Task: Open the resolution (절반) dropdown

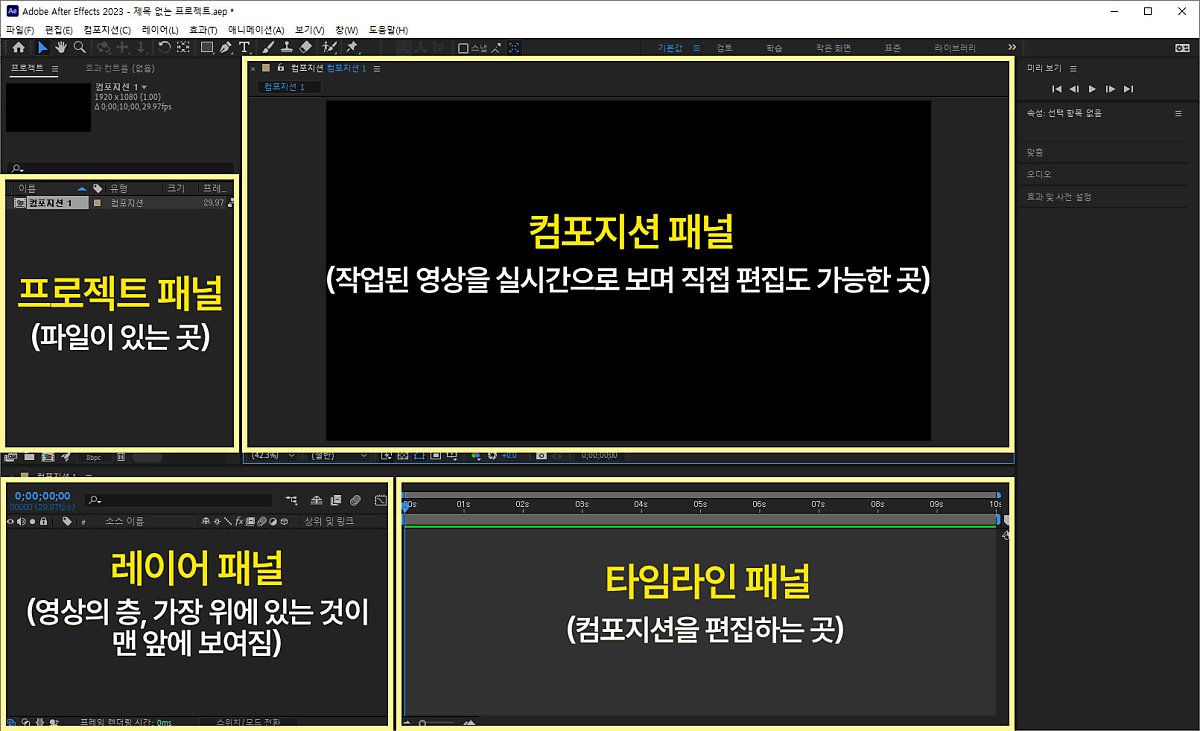Action: [x=336, y=455]
